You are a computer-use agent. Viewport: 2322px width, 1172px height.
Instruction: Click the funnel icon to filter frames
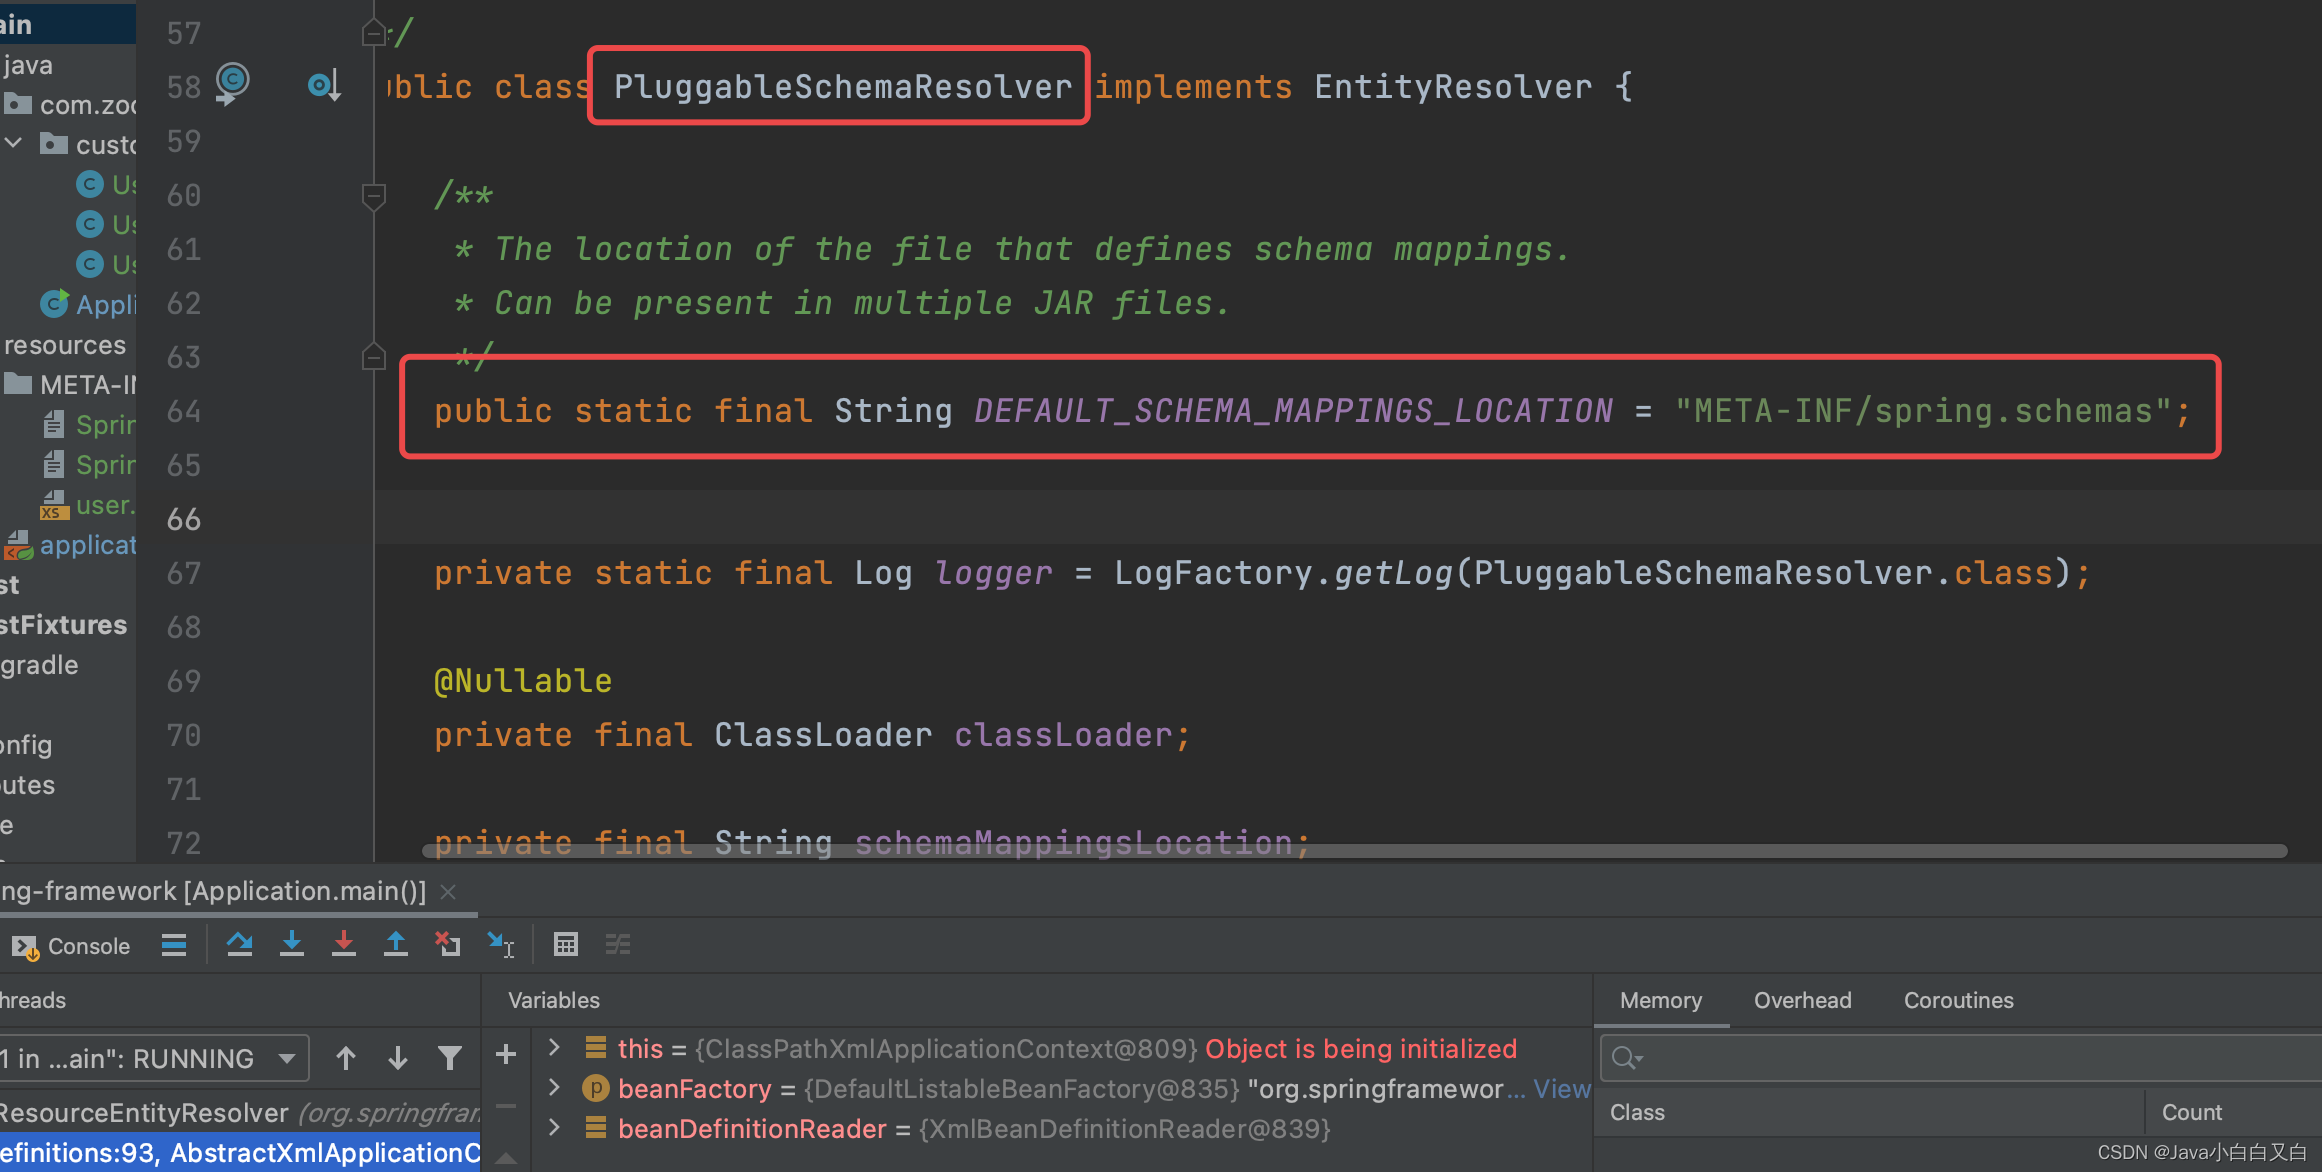(x=451, y=1057)
